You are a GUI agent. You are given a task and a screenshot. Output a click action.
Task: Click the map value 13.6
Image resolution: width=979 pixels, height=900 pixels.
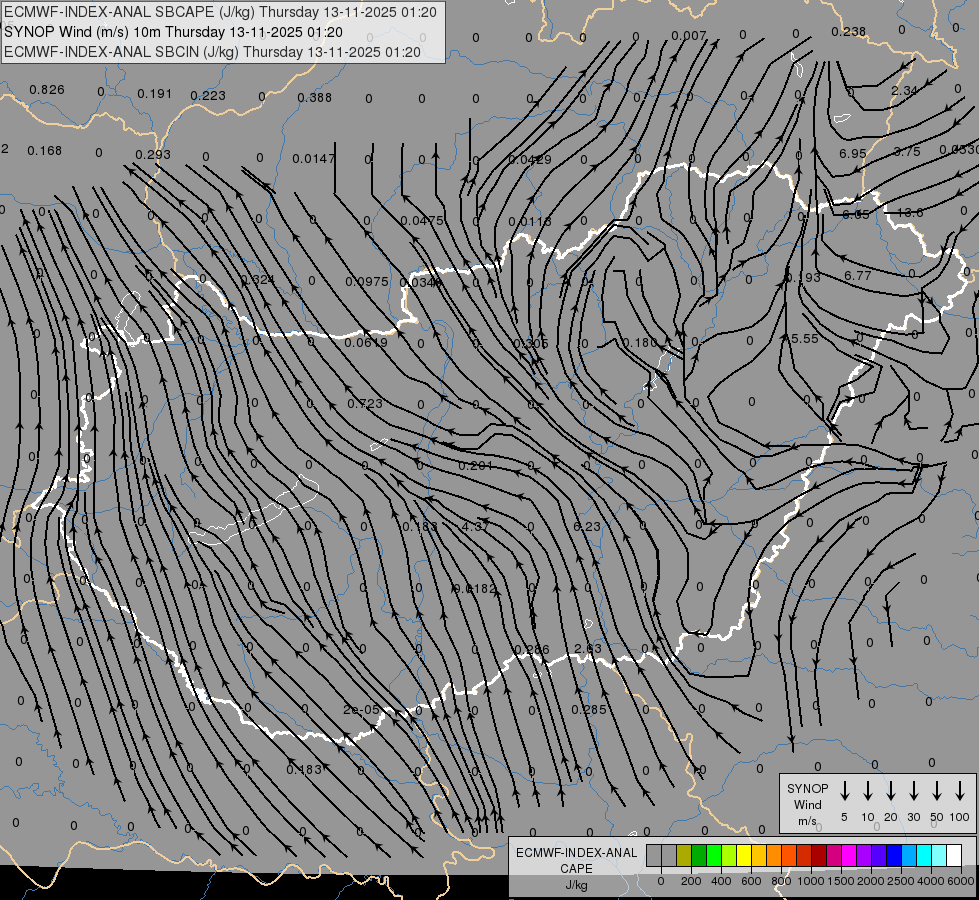point(910,213)
